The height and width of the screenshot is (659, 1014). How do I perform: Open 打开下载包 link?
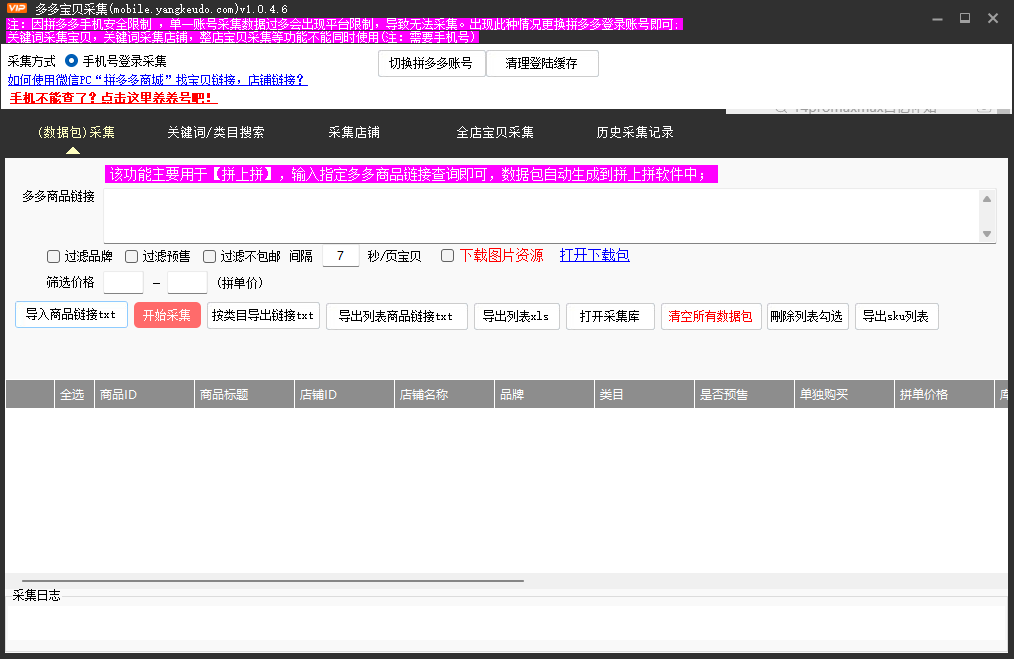pyautogui.click(x=594, y=255)
